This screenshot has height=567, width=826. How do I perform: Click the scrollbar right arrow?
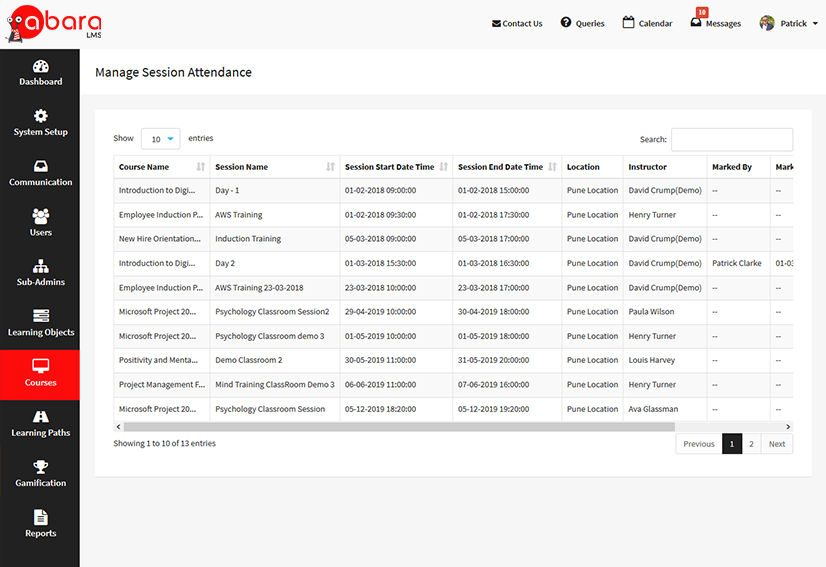(788, 427)
